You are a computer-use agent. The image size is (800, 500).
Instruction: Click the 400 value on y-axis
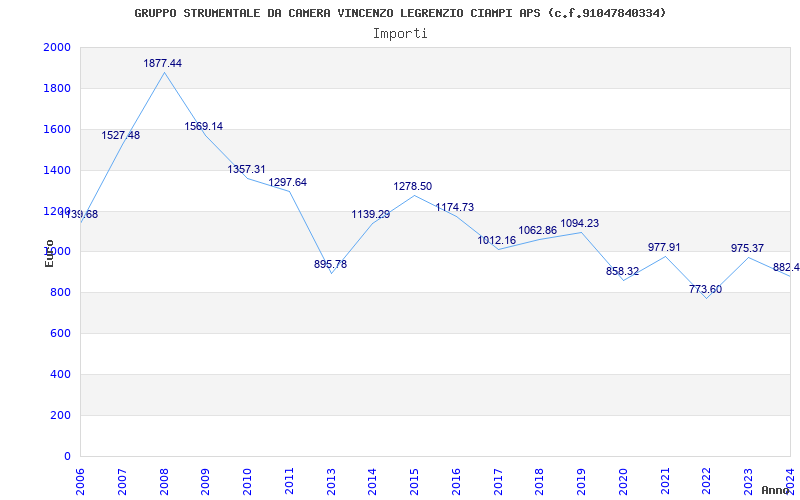61,374
